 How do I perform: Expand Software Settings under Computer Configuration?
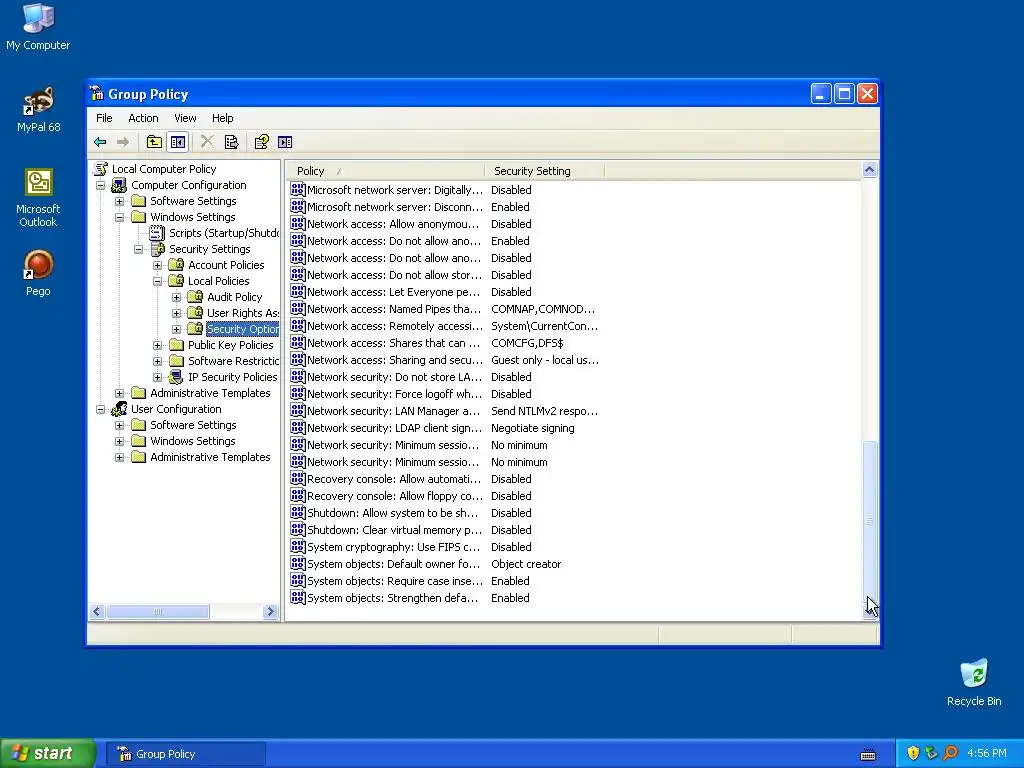coord(120,201)
